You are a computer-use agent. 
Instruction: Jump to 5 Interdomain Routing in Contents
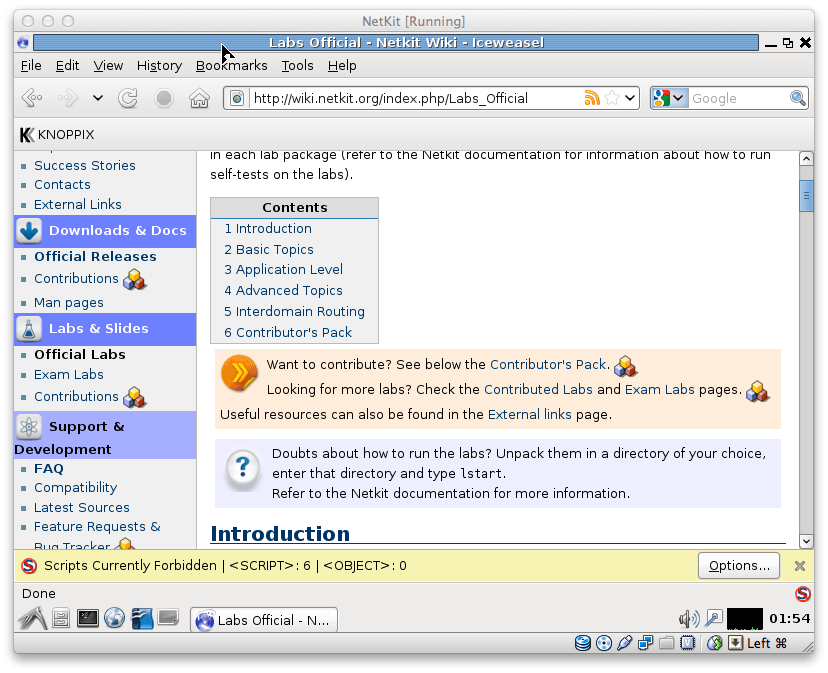point(294,311)
